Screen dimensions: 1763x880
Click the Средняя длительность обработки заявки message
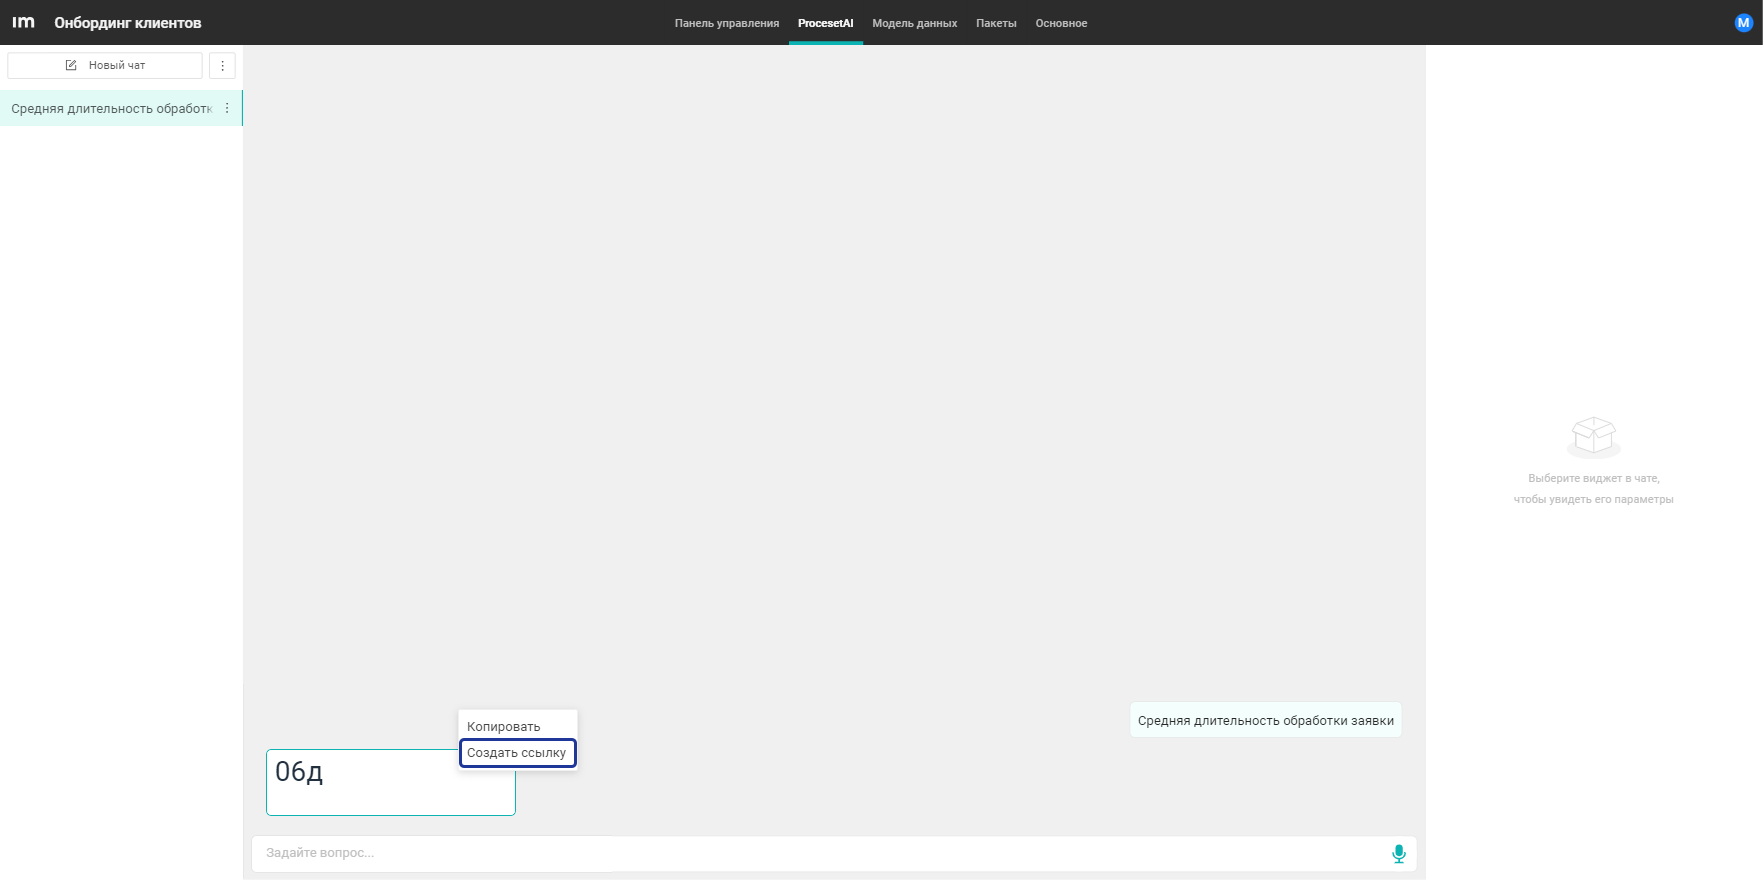1265,720
